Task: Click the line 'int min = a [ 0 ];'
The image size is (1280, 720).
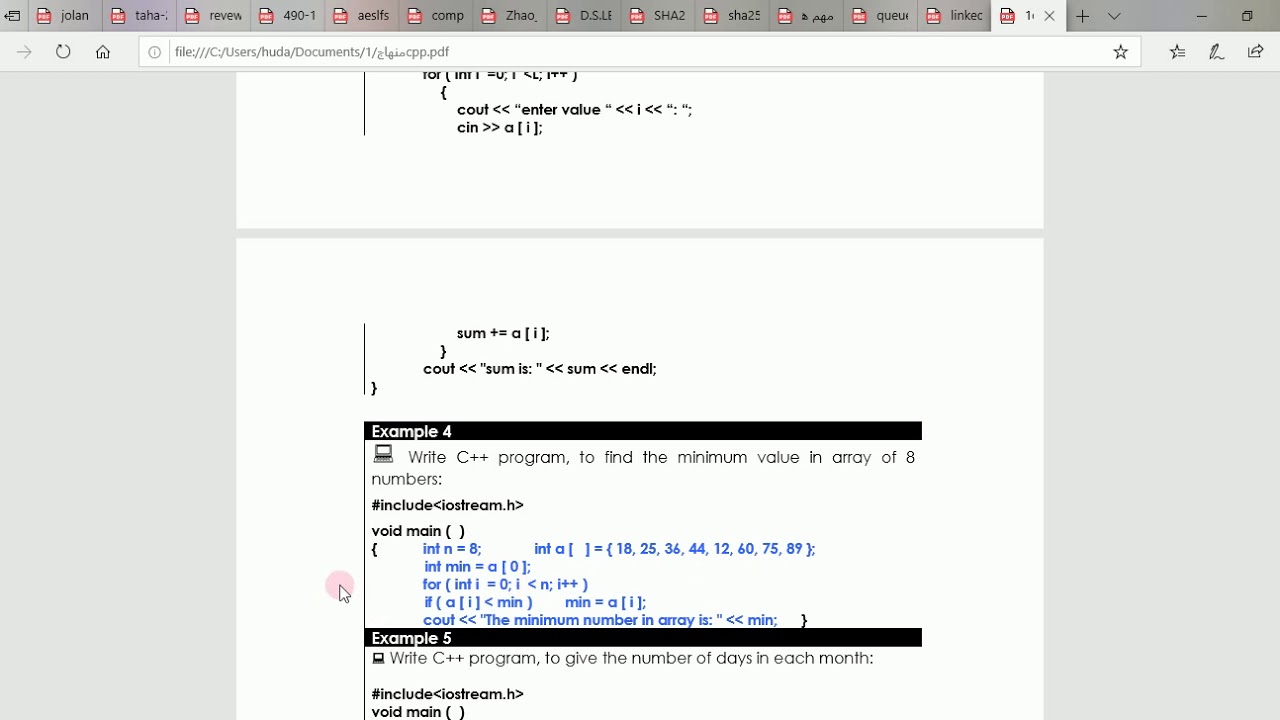Action: 477,566
